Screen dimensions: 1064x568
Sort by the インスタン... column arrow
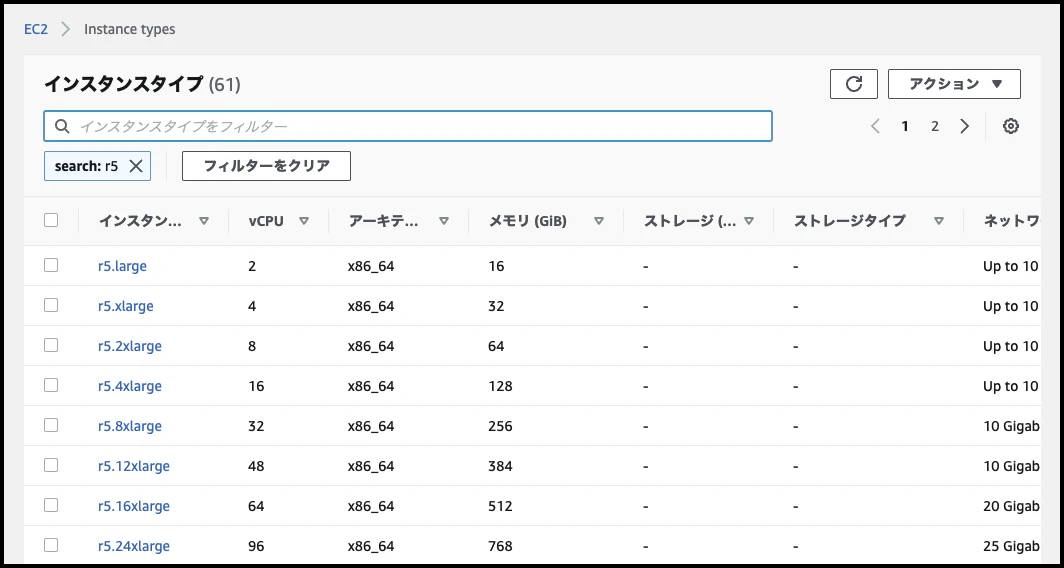click(204, 221)
